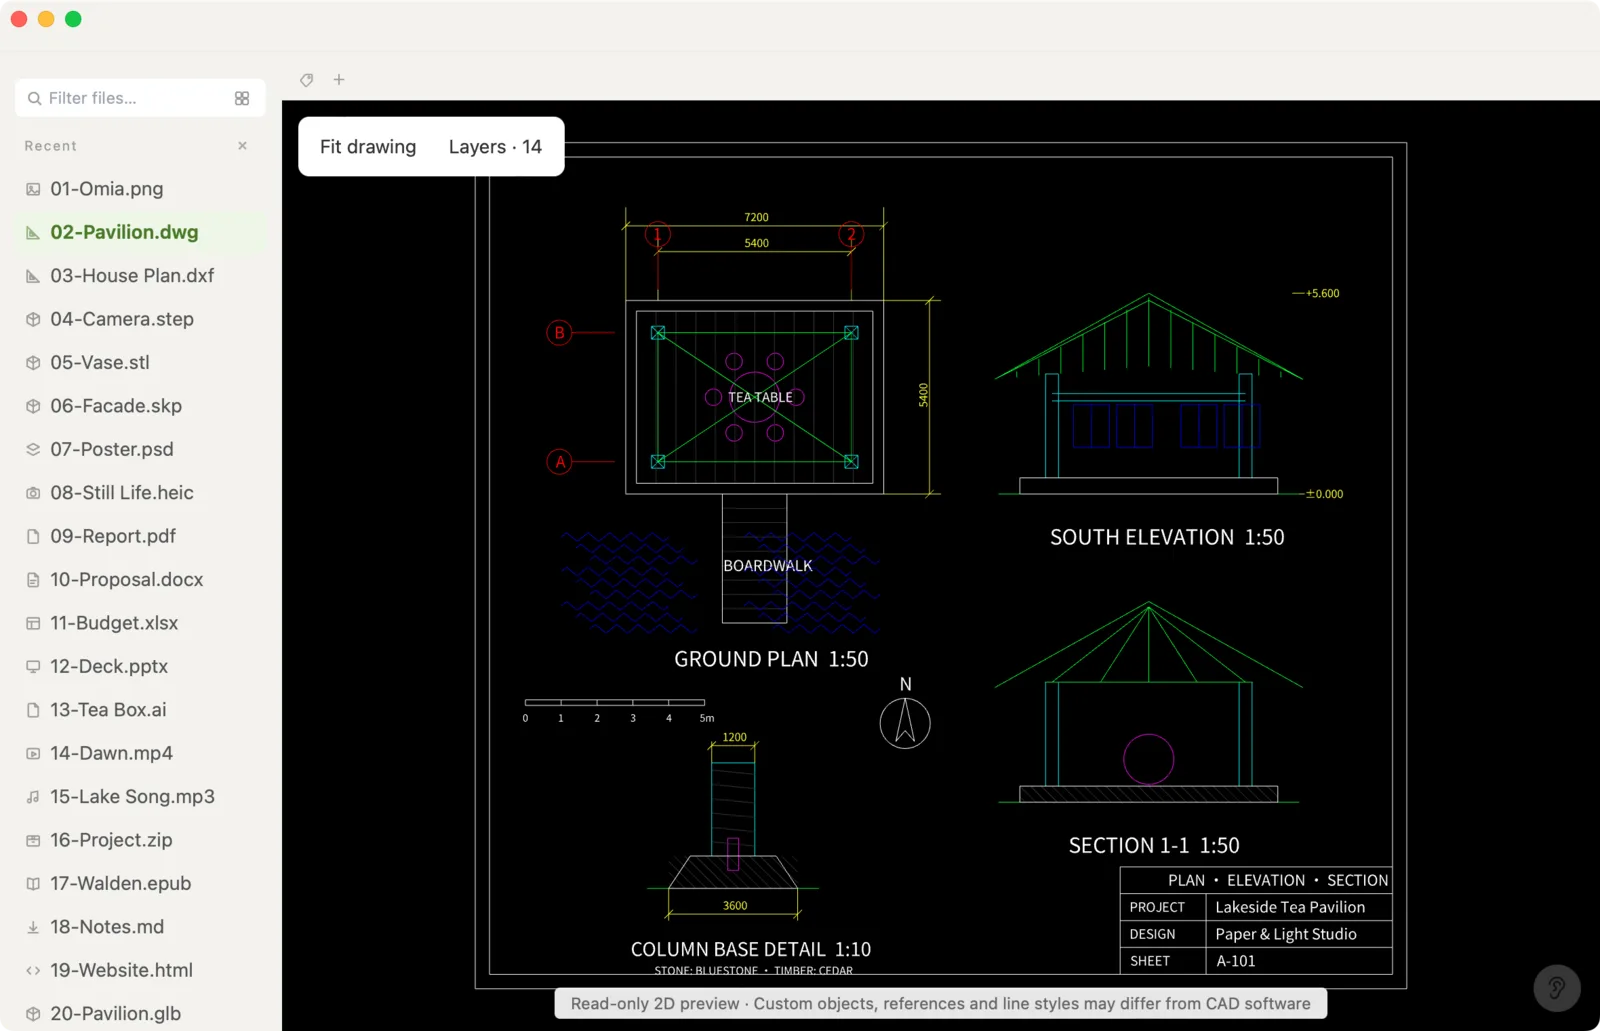Click the book icon beside 17-Walden.epub
Viewport: 1600px width, 1031px height.
click(x=33, y=884)
